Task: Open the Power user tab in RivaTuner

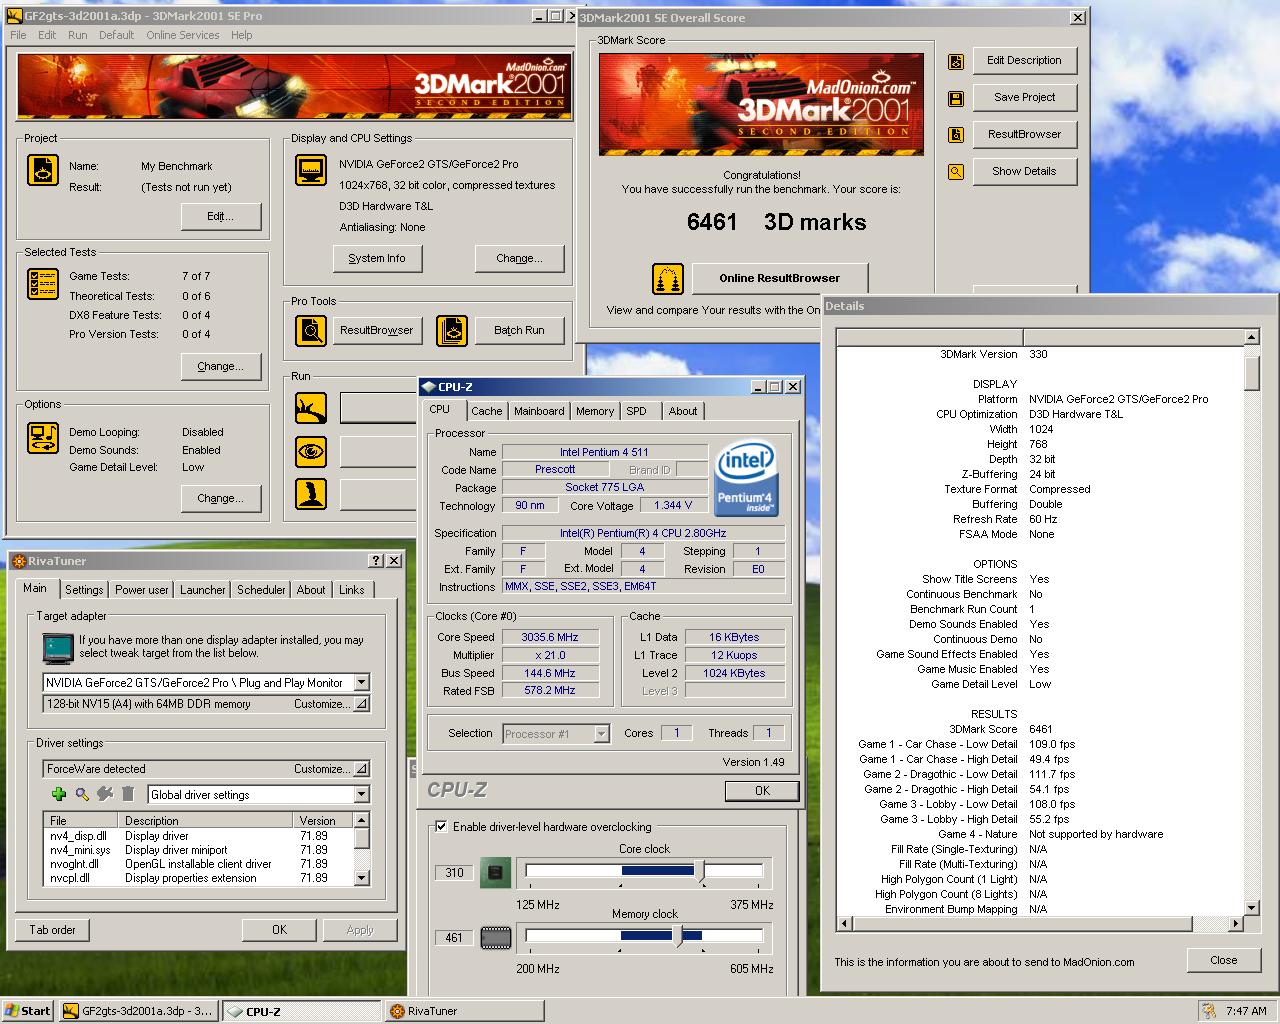Action: [142, 590]
